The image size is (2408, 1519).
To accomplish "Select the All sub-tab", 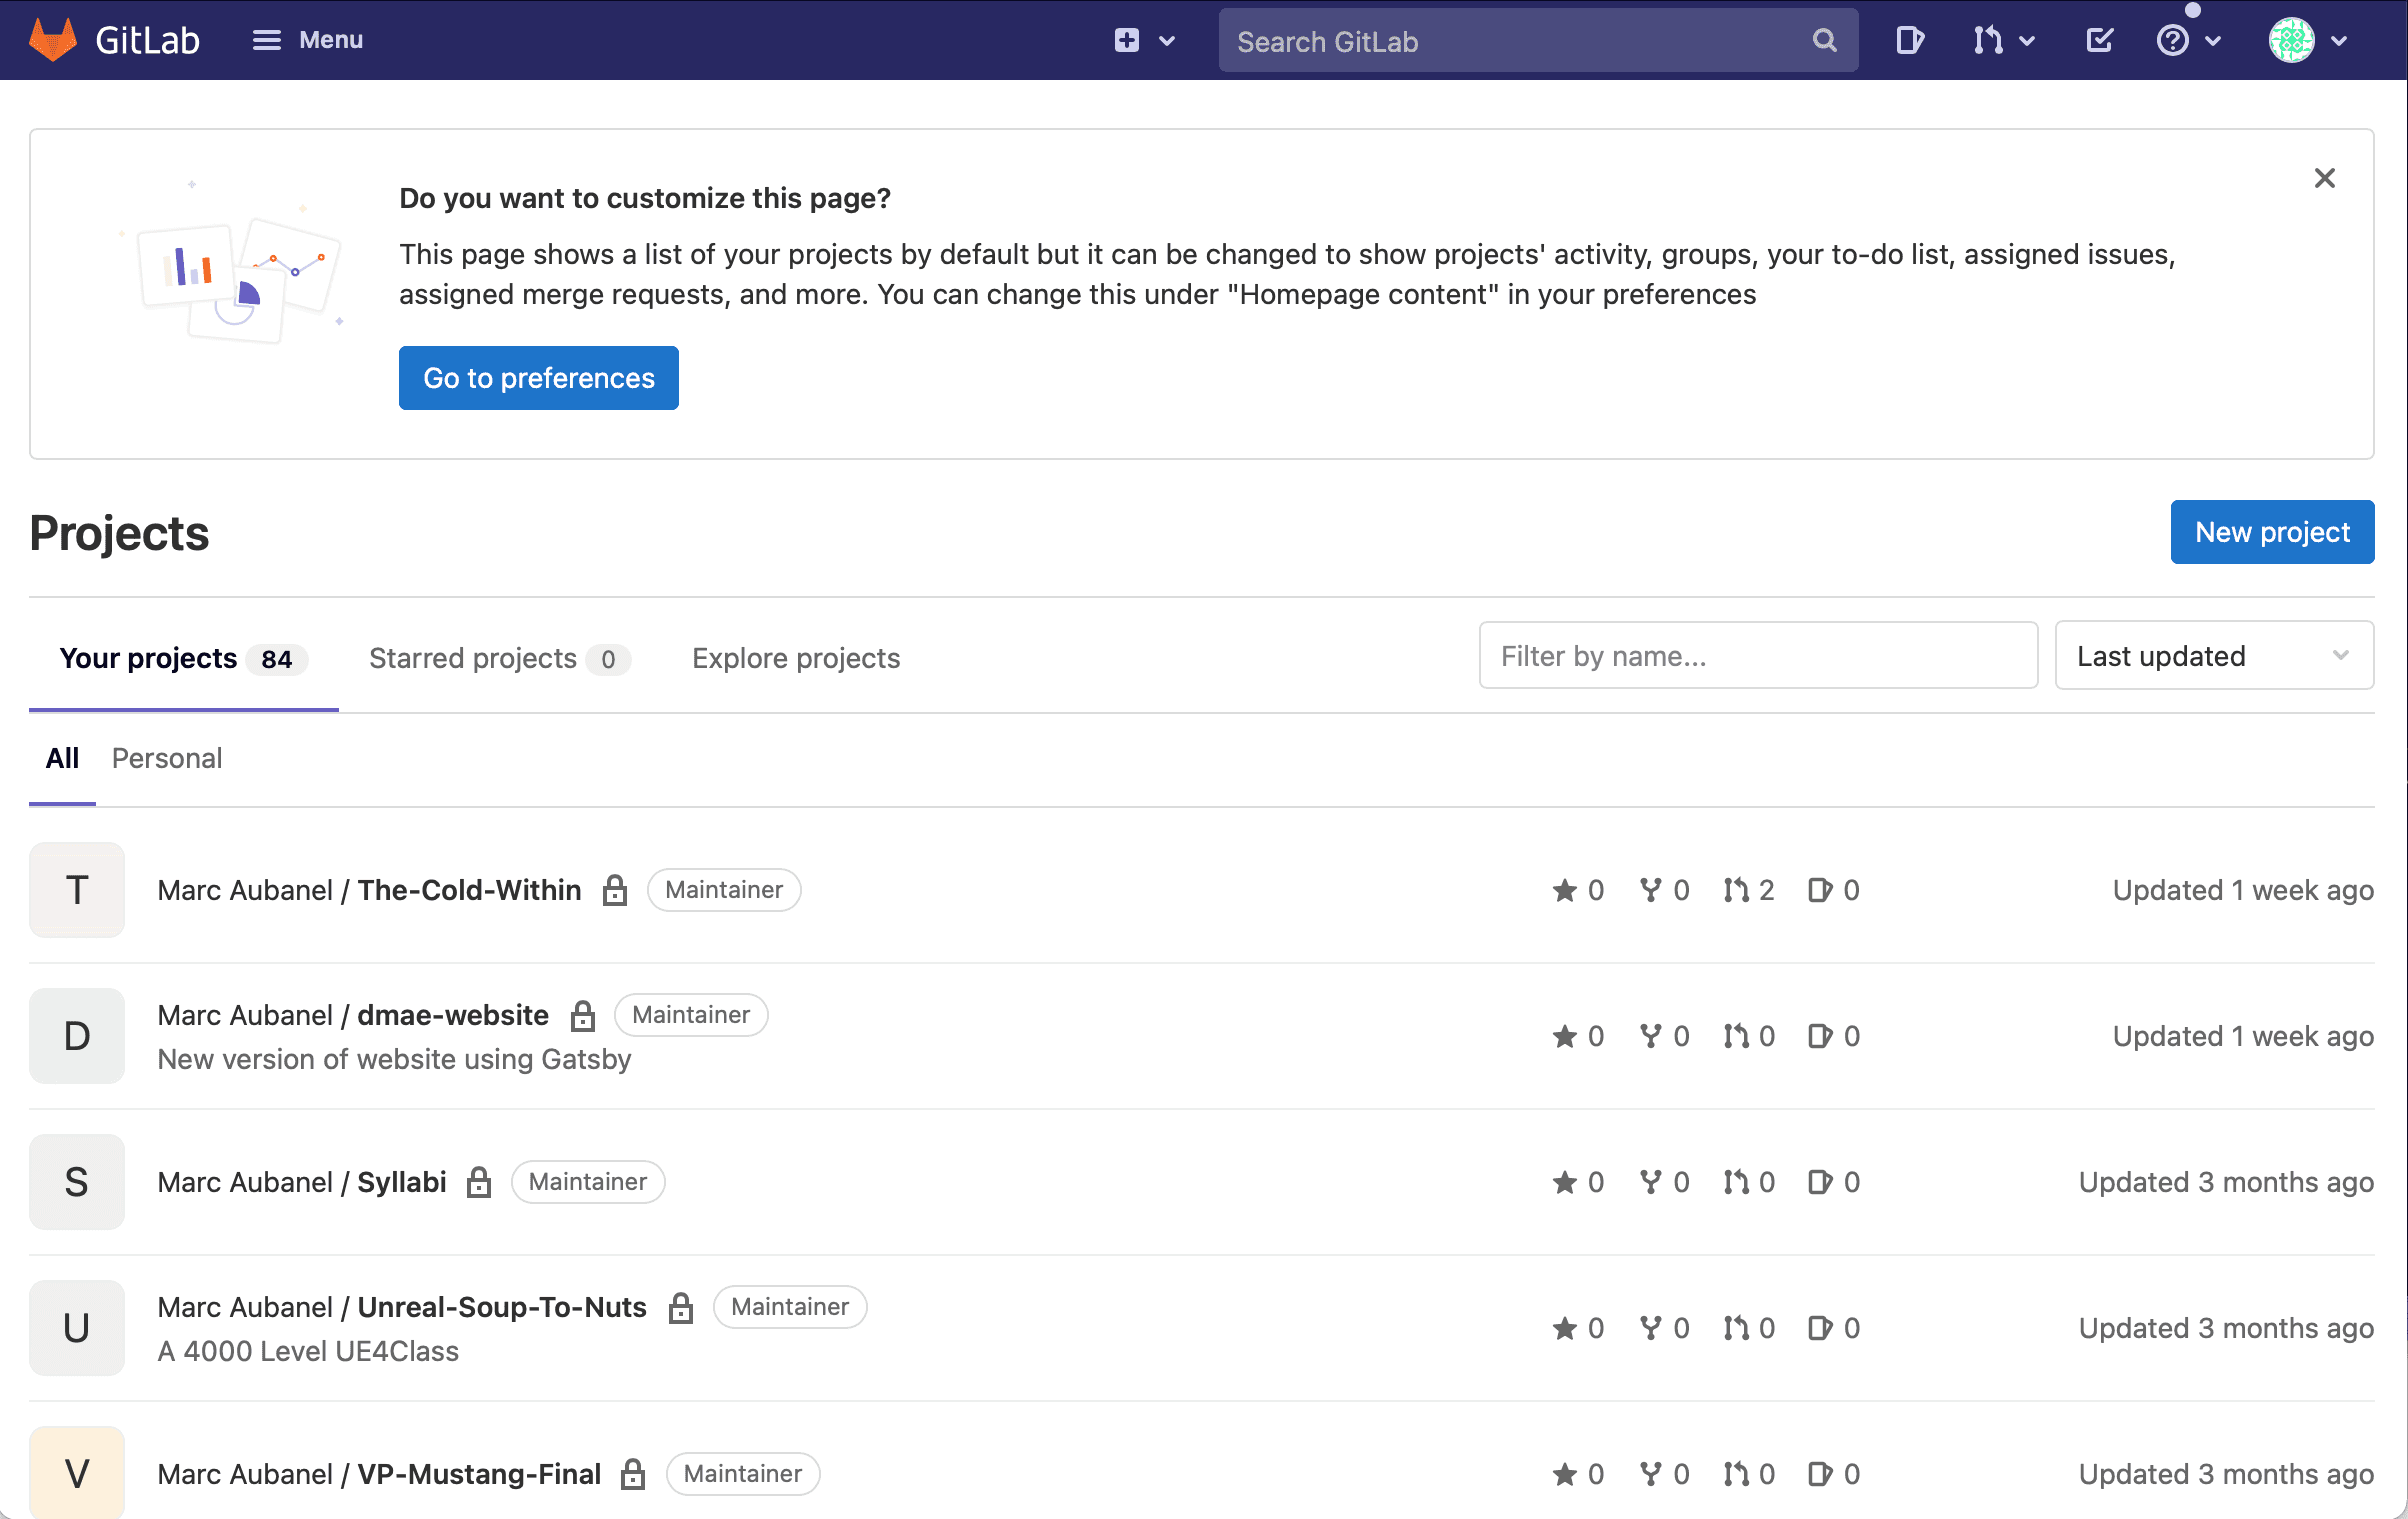I will 62,758.
